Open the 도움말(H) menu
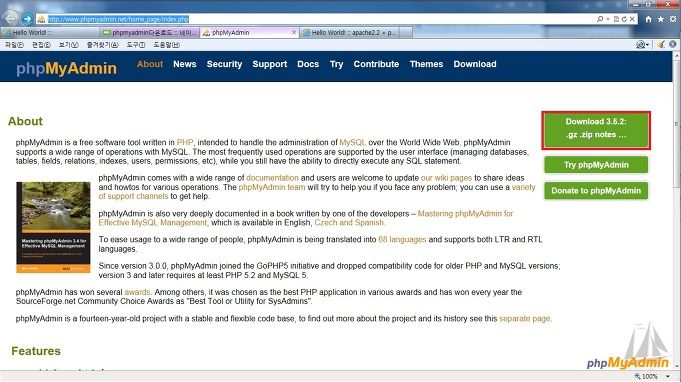 pos(166,45)
